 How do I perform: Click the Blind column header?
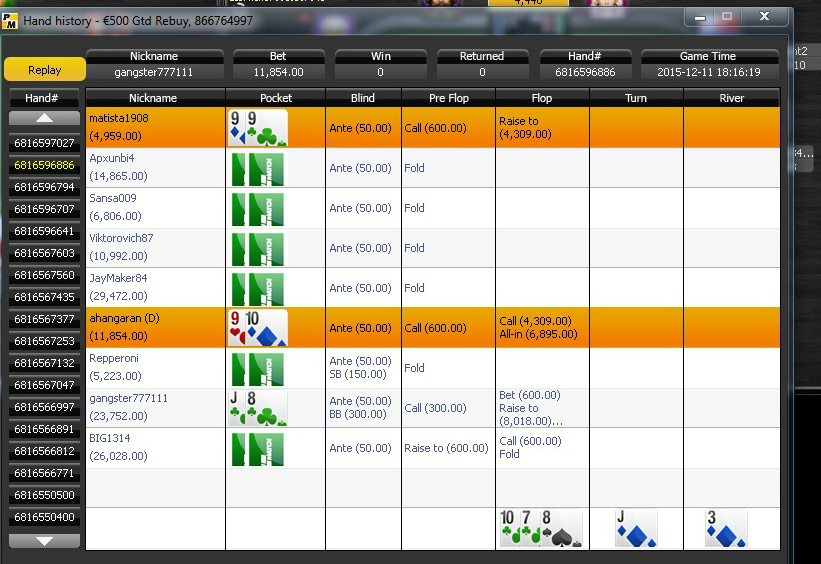[363, 98]
